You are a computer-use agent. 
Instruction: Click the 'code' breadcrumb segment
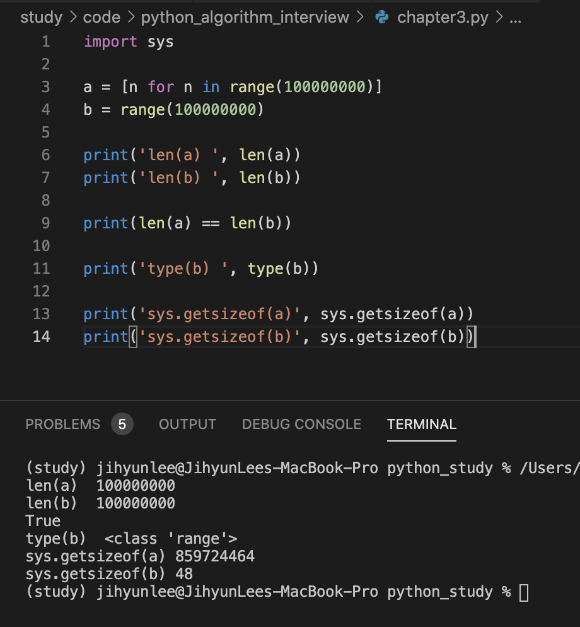[x=102, y=17]
